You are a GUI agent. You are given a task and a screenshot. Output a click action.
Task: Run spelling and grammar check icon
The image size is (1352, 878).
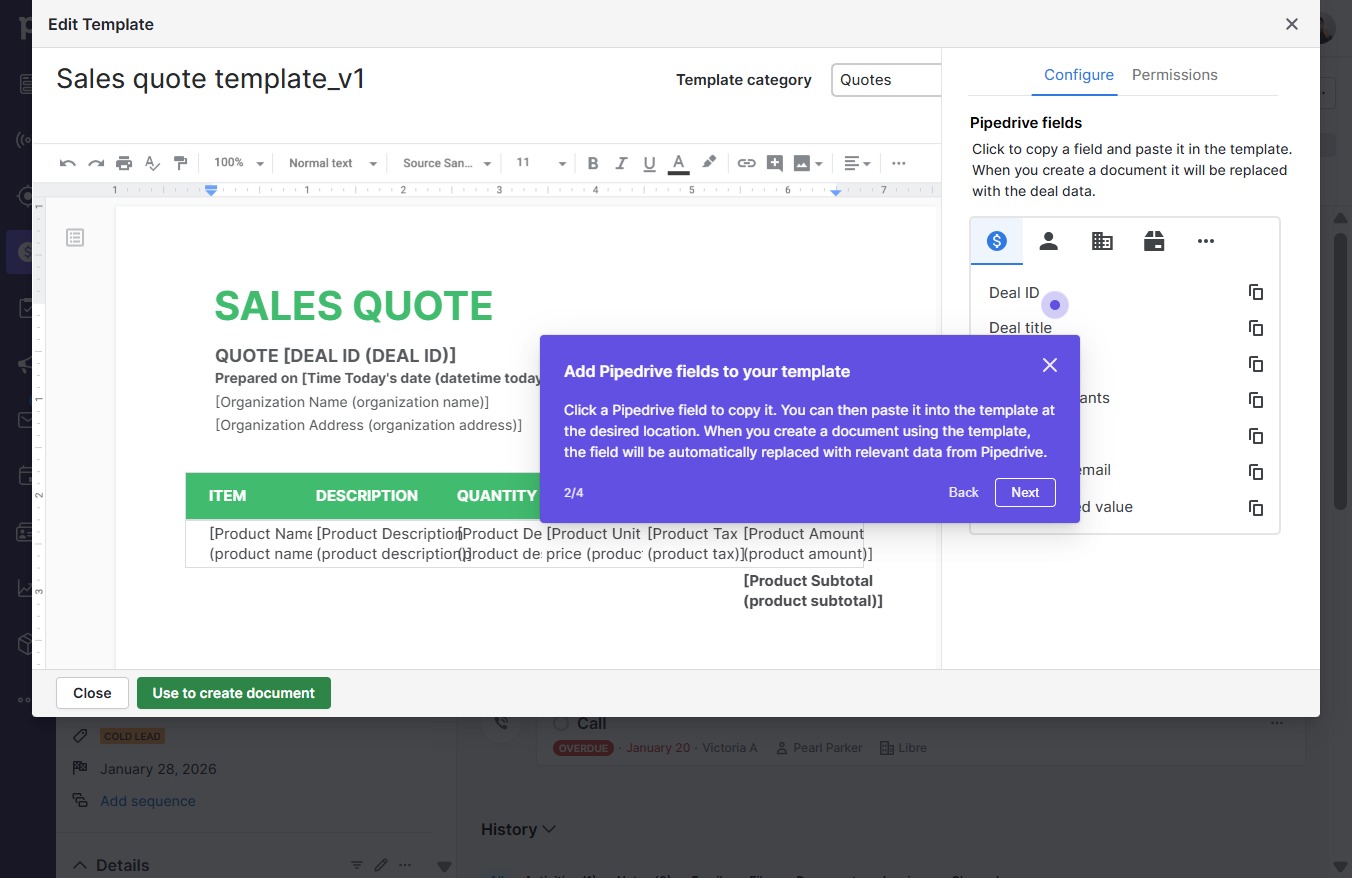coord(152,163)
